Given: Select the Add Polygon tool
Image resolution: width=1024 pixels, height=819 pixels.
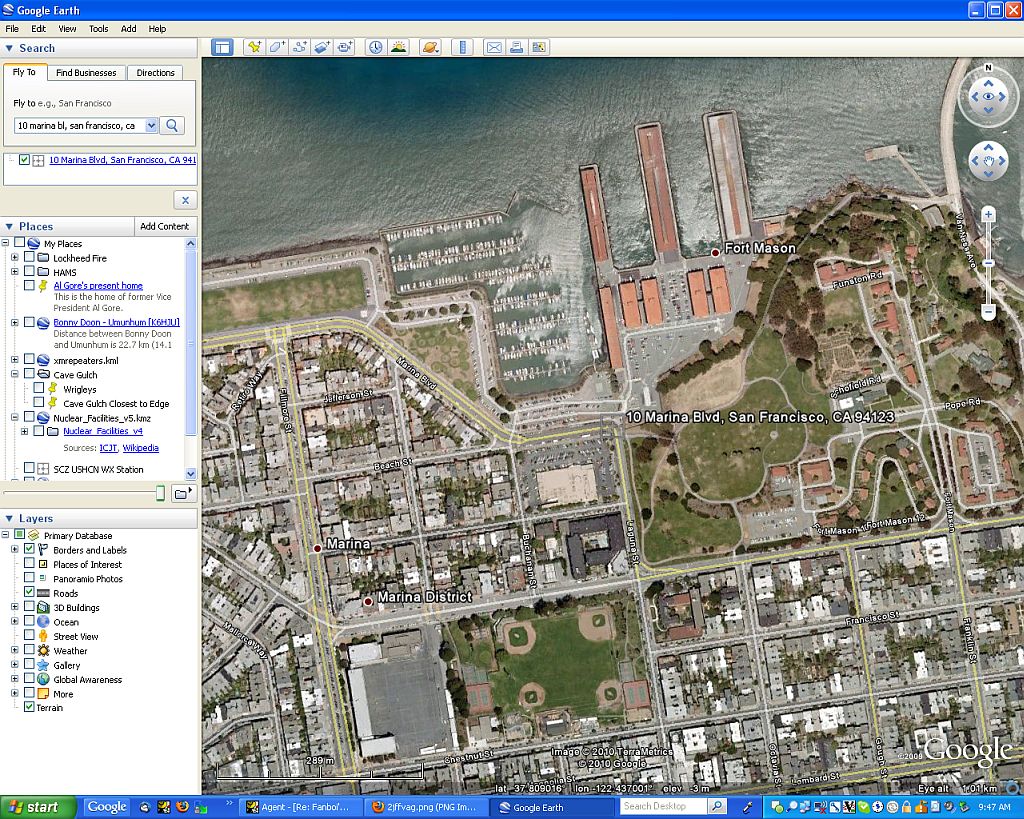Looking at the screenshot, I should (x=277, y=47).
